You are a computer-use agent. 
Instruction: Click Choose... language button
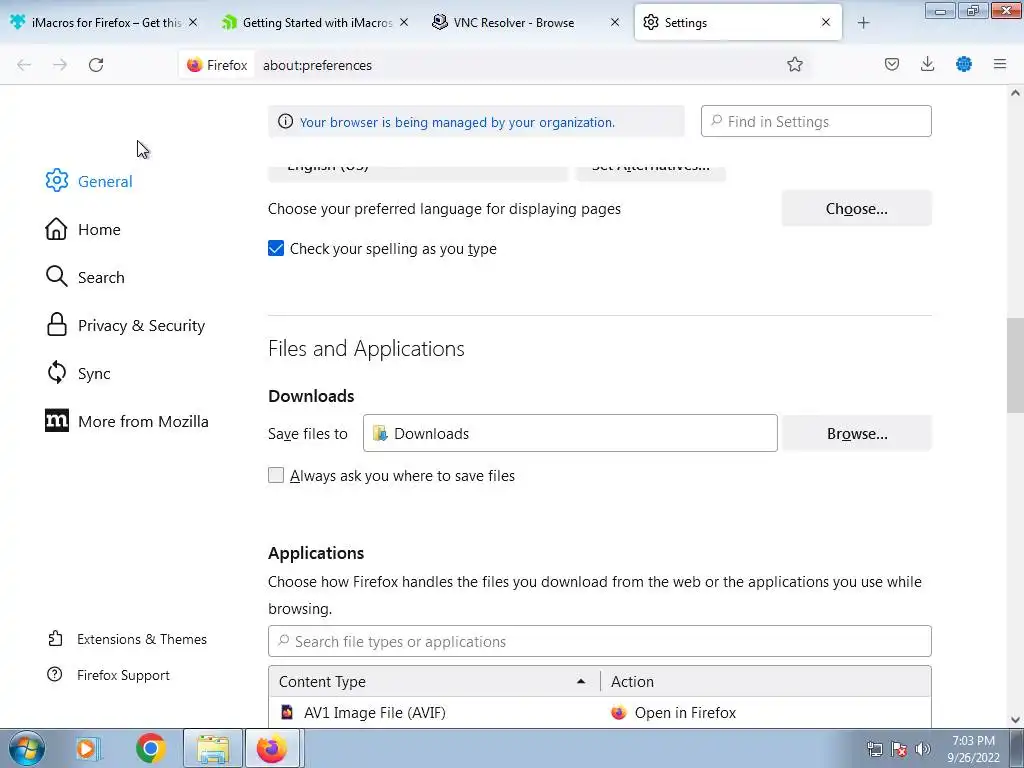pyautogui.click(x=856, y=208)
